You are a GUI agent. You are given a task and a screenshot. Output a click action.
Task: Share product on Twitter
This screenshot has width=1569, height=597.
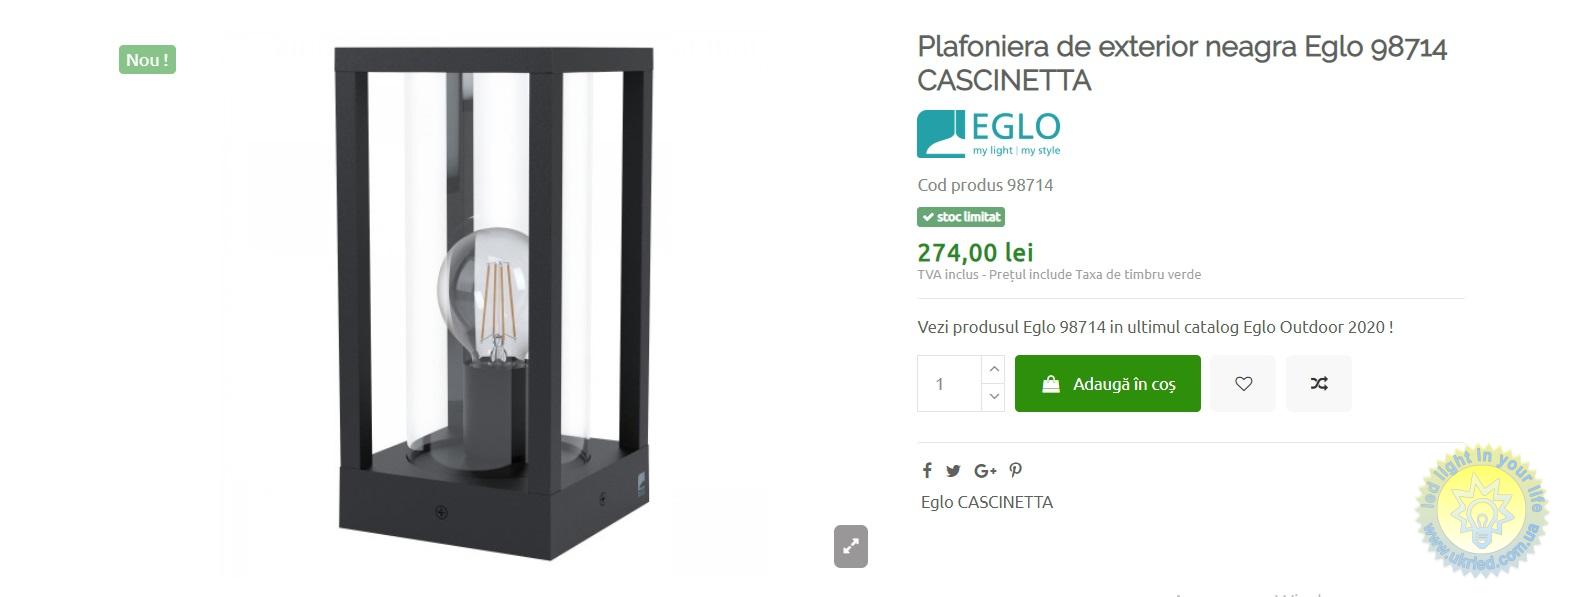(x=953, y=471)
